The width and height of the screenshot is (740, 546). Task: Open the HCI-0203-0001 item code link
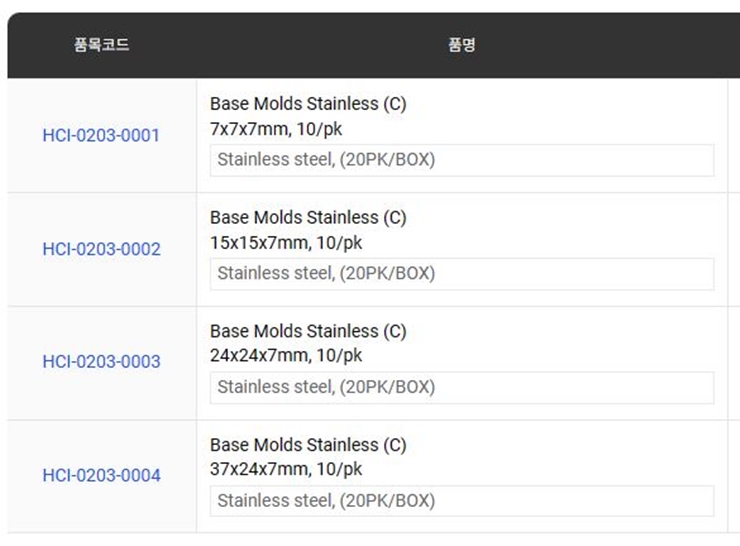point(101,135)
